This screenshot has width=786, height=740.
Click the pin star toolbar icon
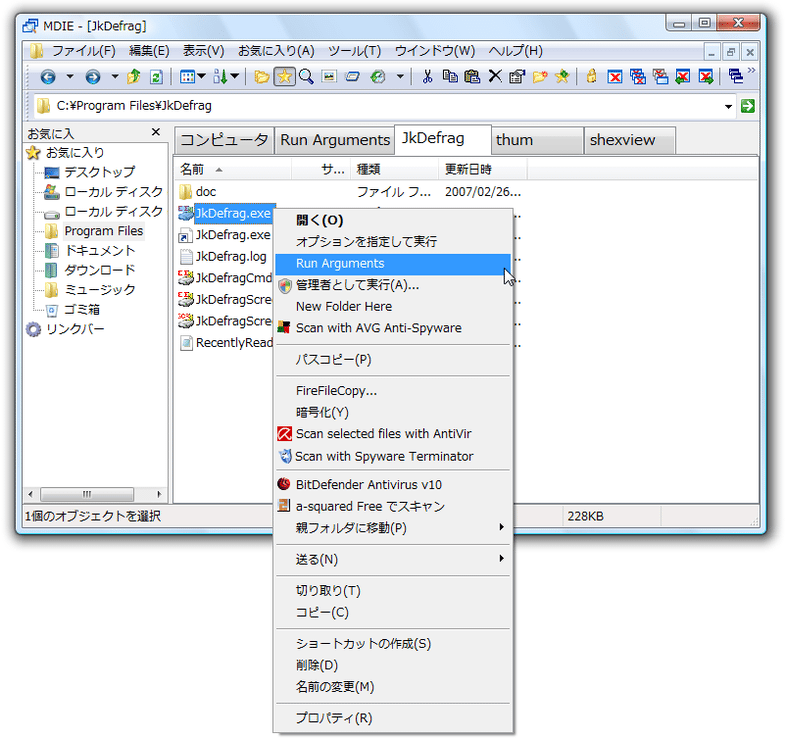coord(562,77)
